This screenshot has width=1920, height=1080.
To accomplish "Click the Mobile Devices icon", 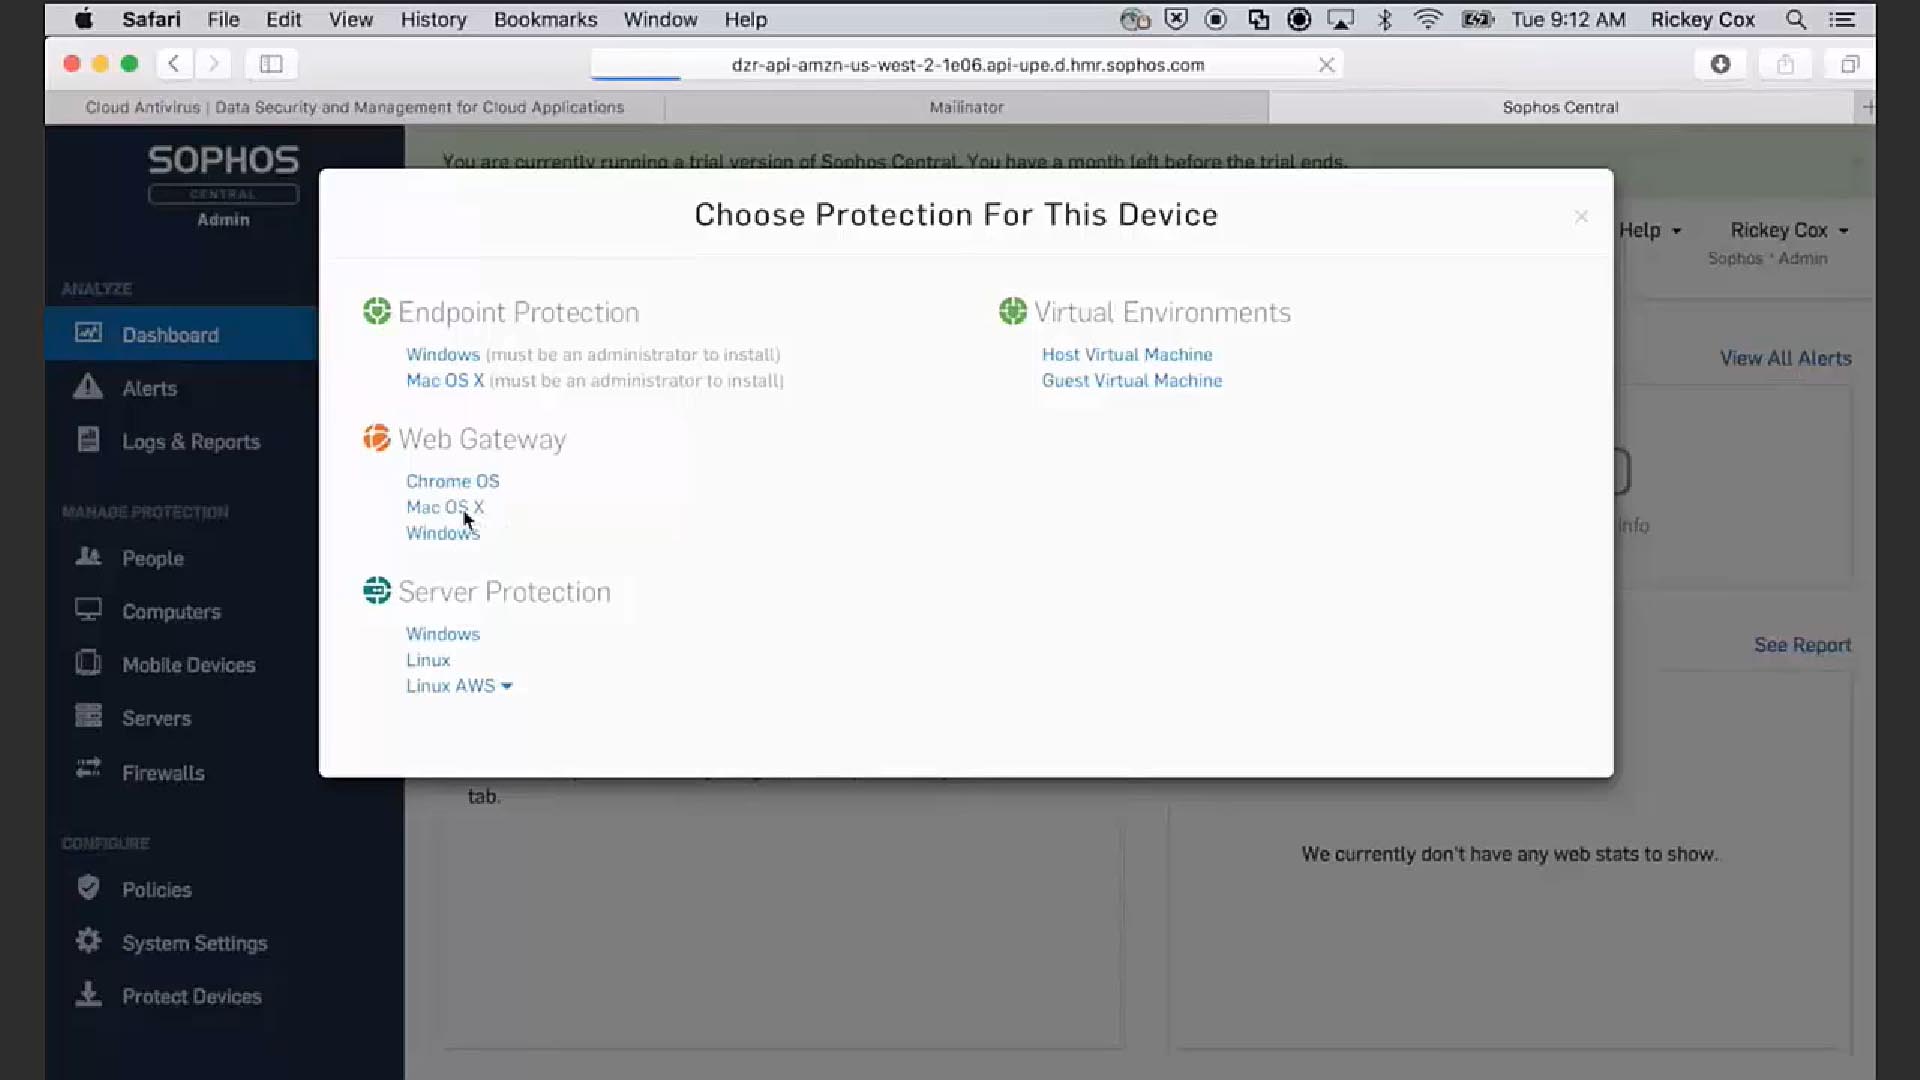I will [x=88, y=663].
